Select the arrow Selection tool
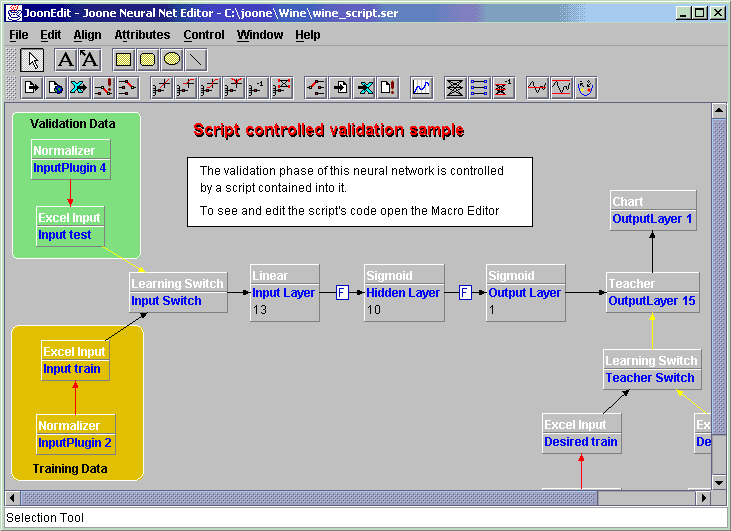 (x=32, y=60)
